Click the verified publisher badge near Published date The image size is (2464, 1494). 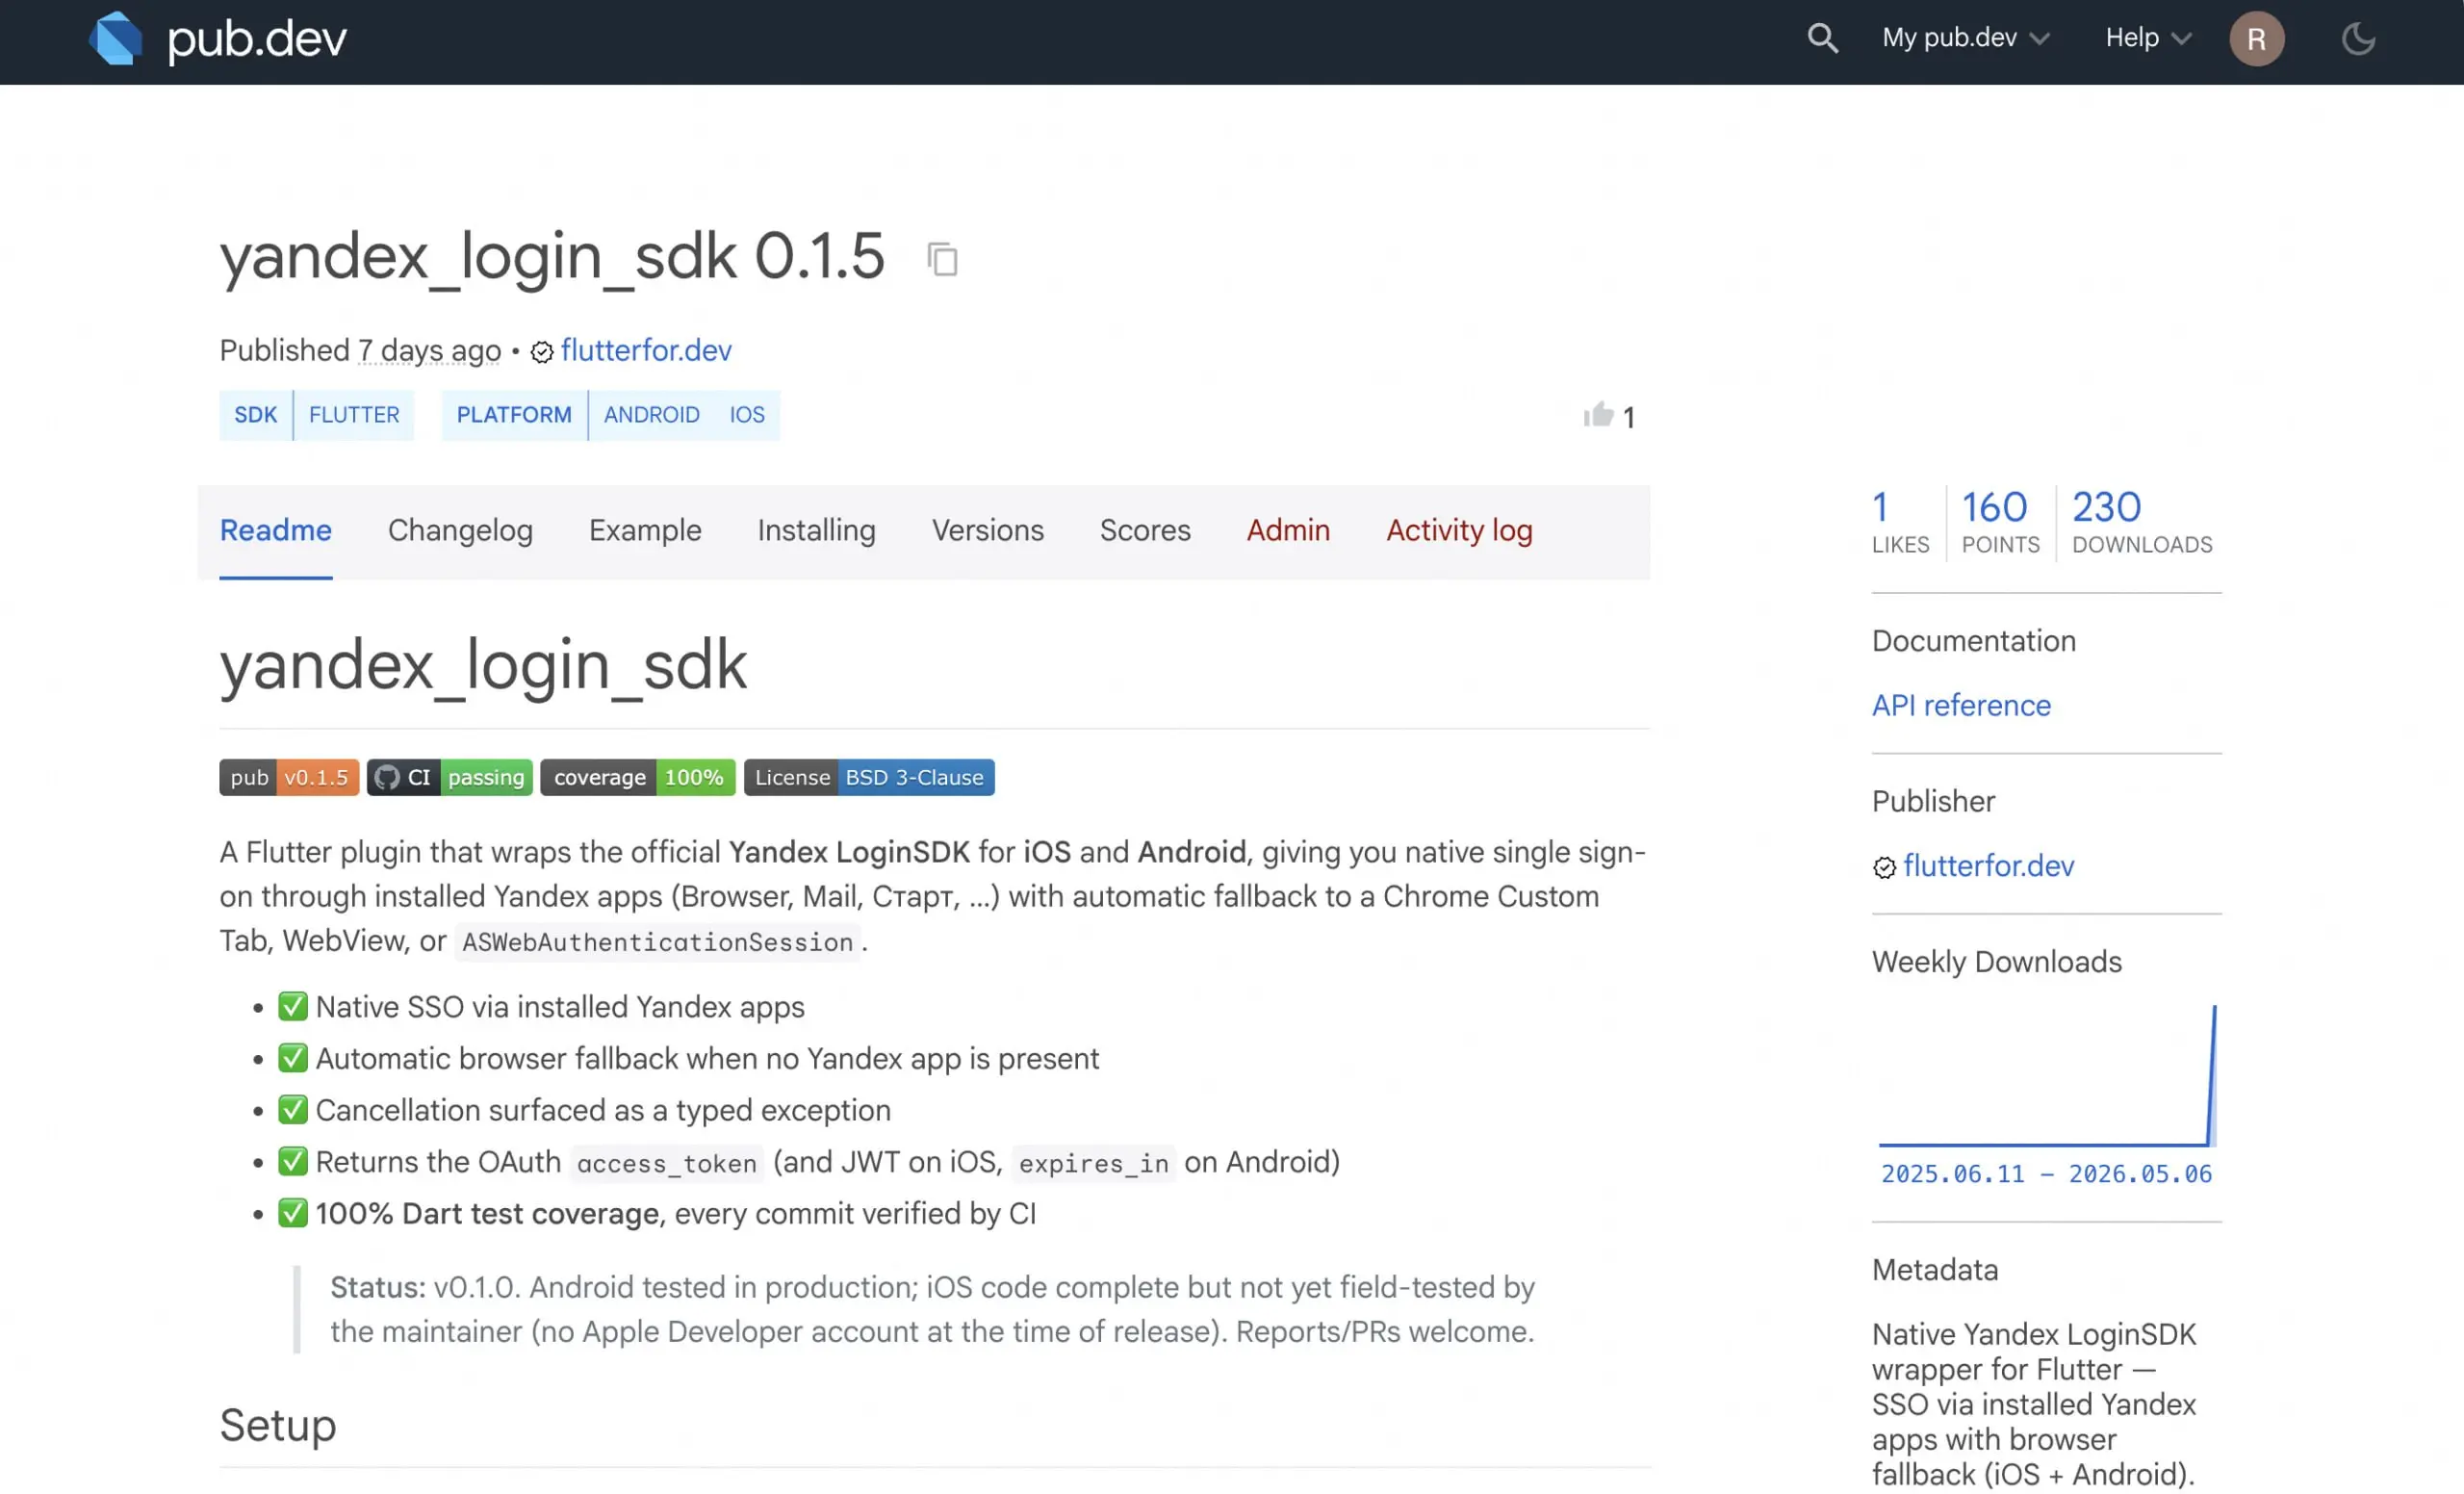click(541, 352)
